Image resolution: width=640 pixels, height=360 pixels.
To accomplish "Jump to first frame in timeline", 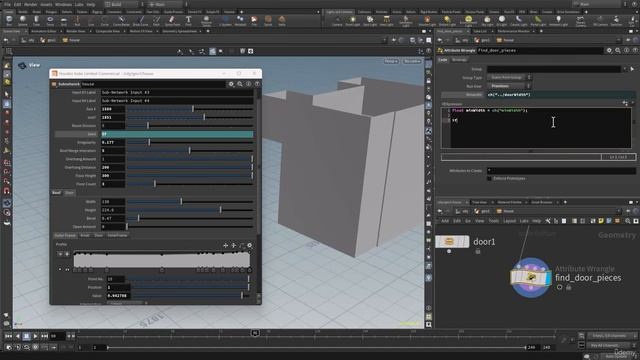I will click(8, 336).
